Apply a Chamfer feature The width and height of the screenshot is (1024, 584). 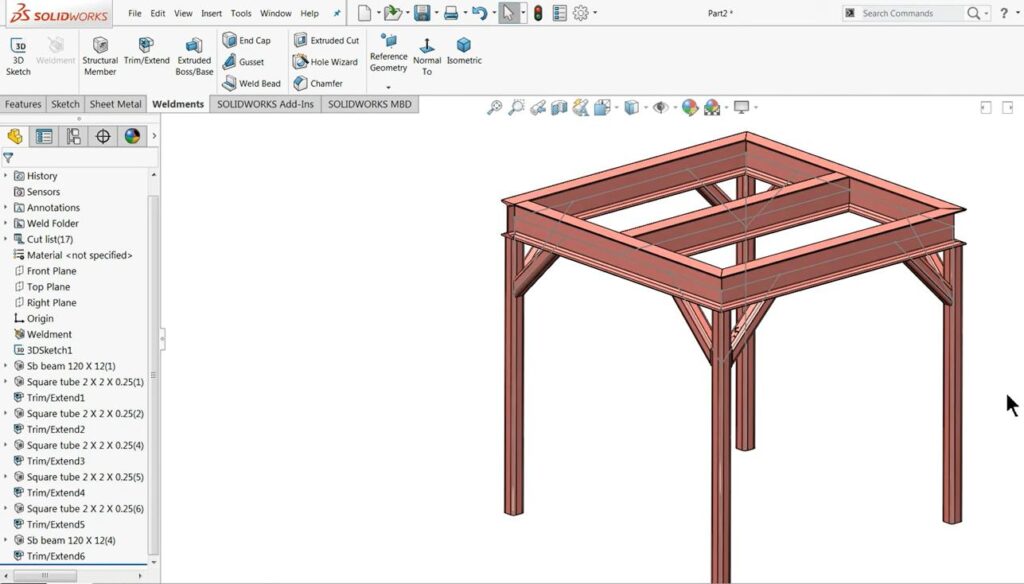(325, 83)
